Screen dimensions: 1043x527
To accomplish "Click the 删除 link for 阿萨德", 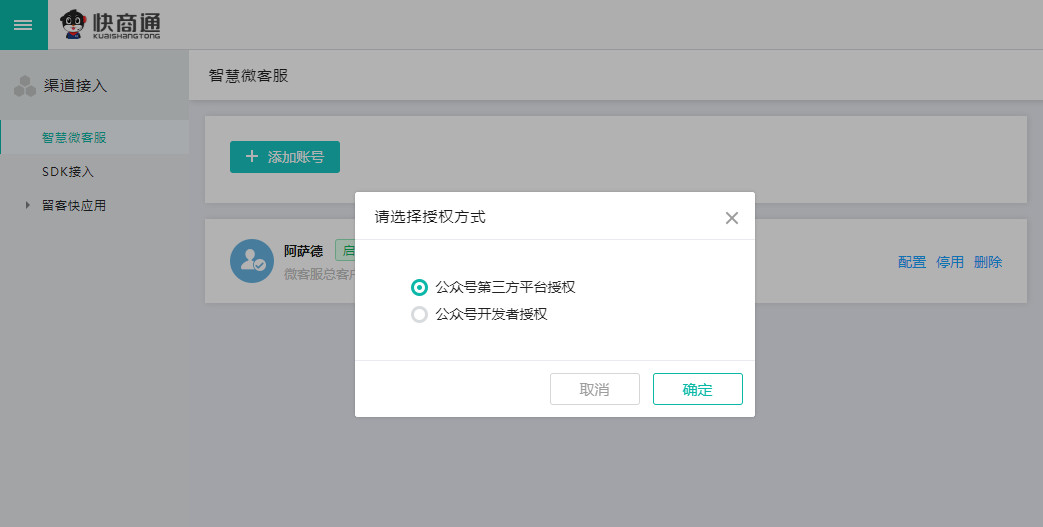I will click(987, 262).
